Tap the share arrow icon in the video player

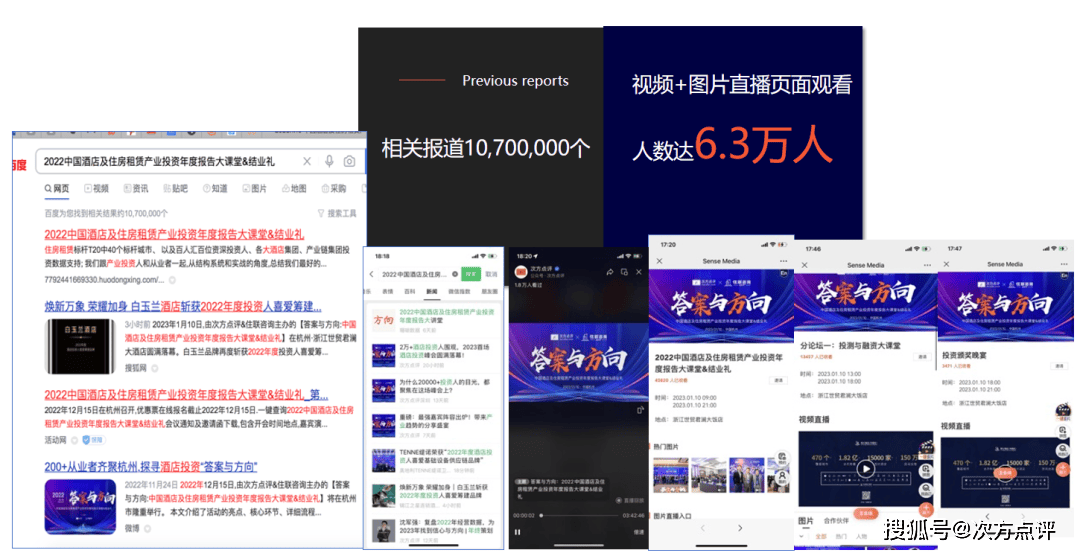609,272
